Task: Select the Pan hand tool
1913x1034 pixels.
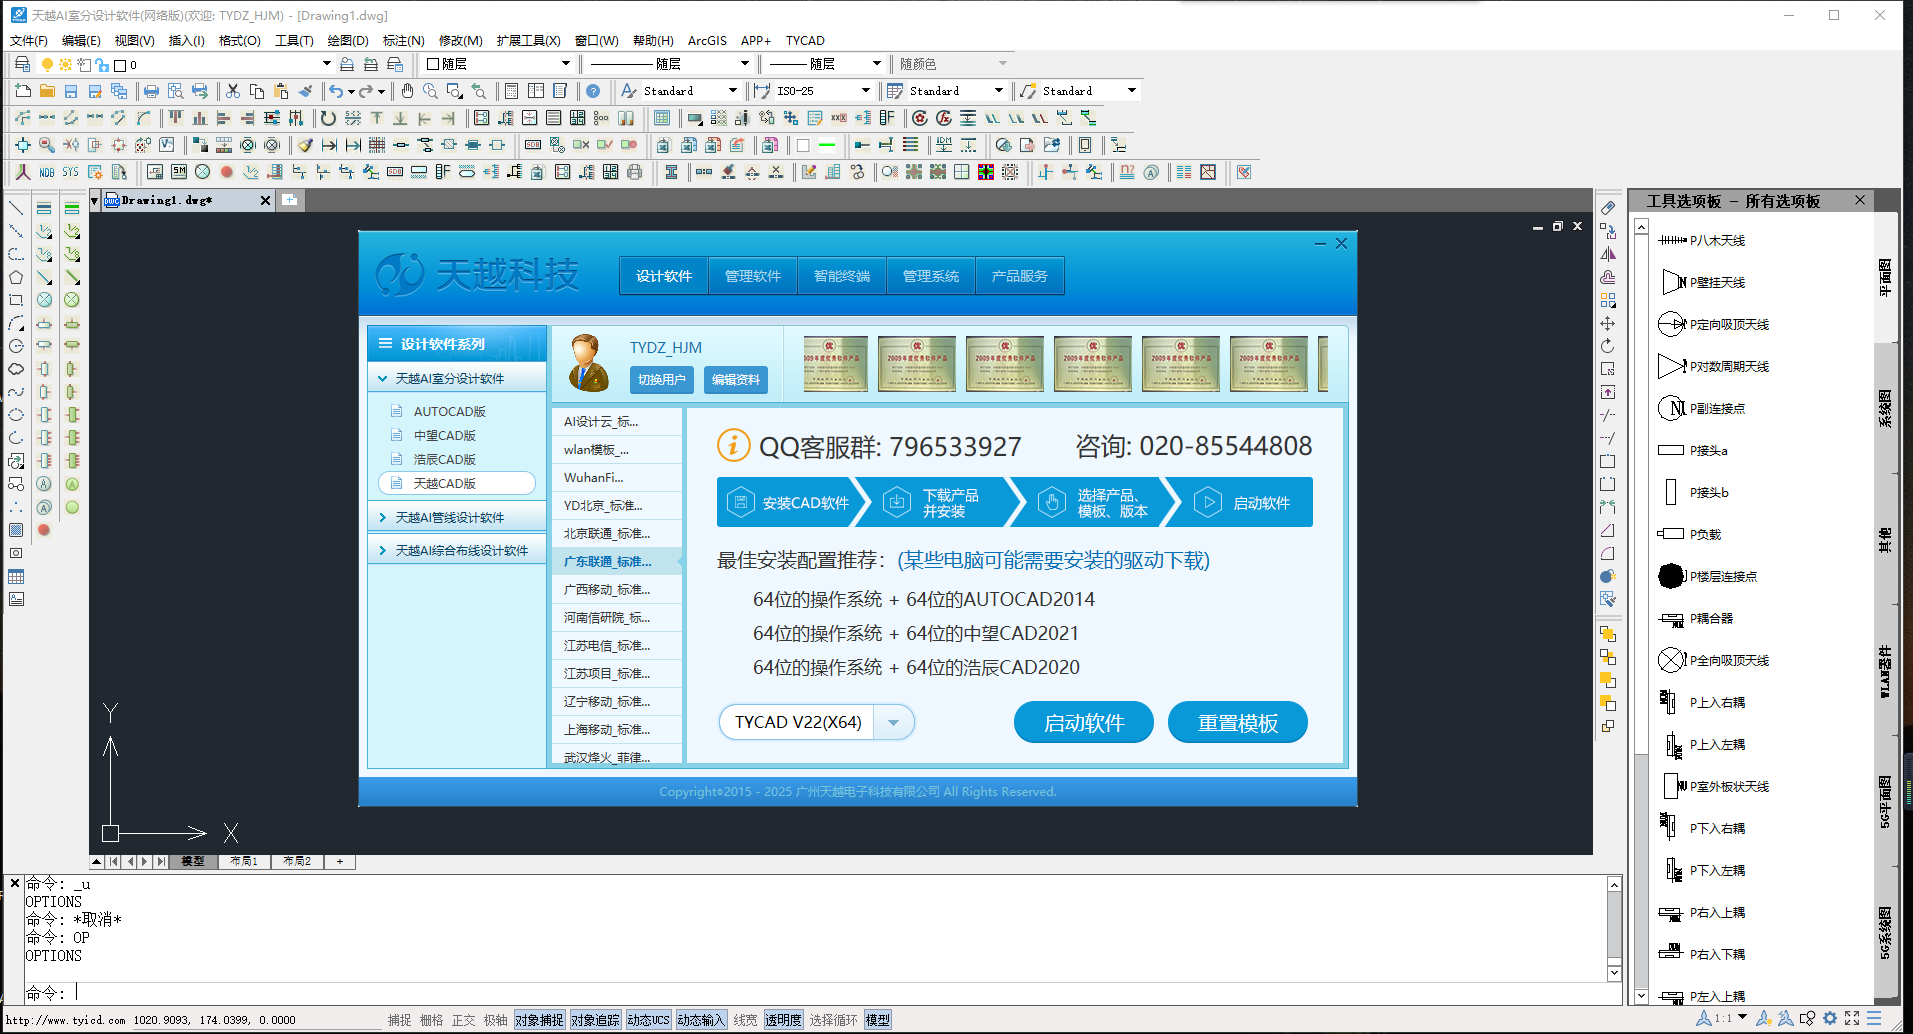Action: [407, 91]
